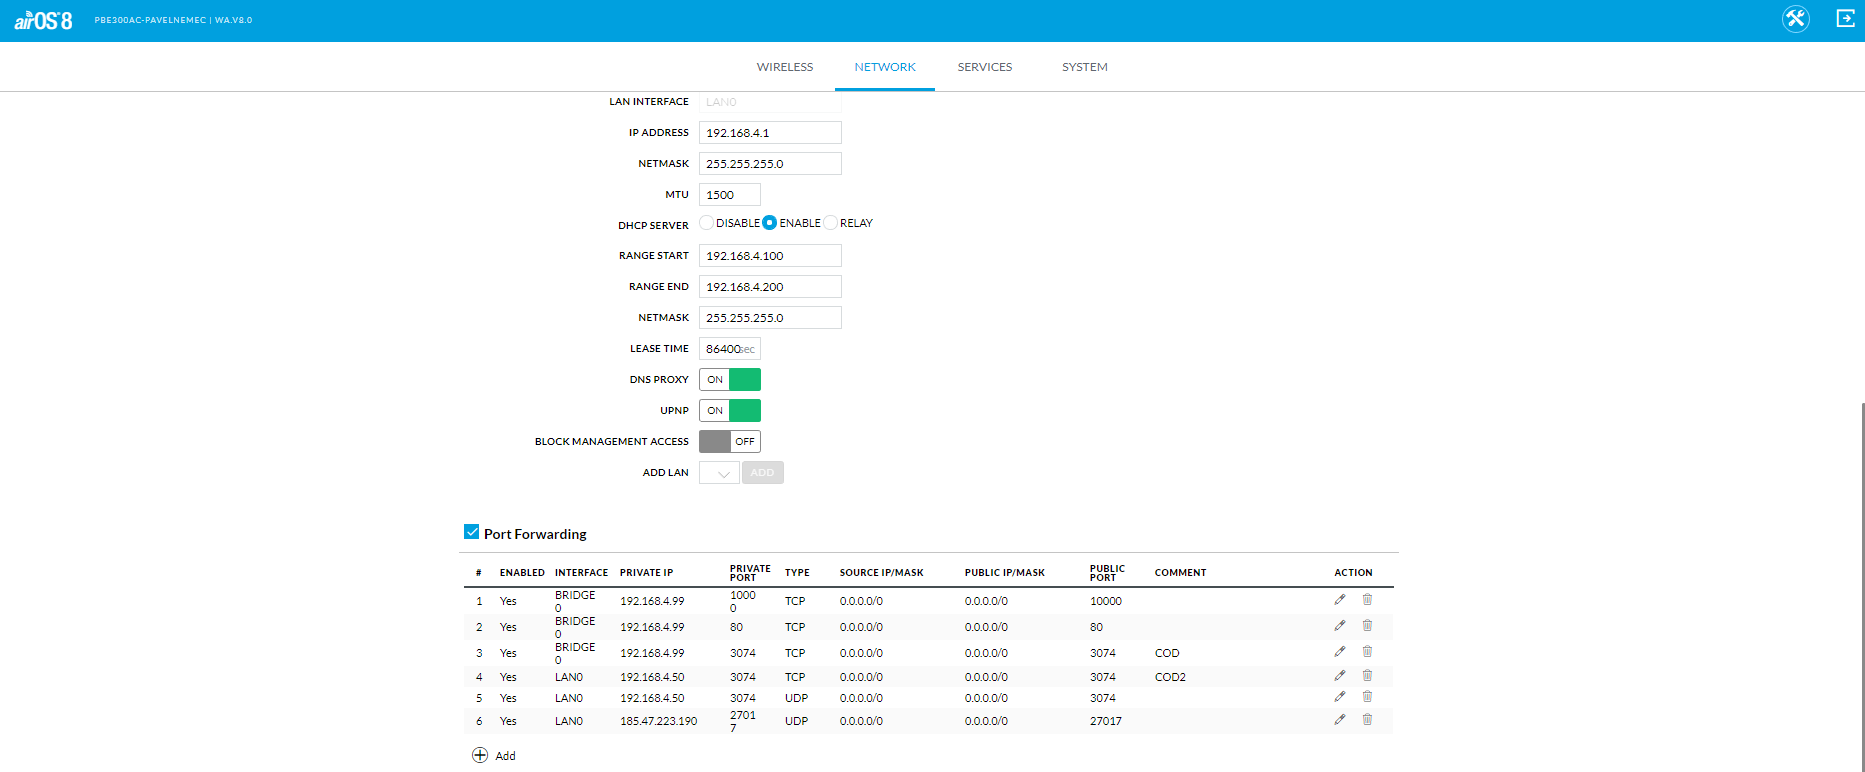Click the logout icon in top bar
This screenshot has width=1865, height=772.
[1845, 19]
